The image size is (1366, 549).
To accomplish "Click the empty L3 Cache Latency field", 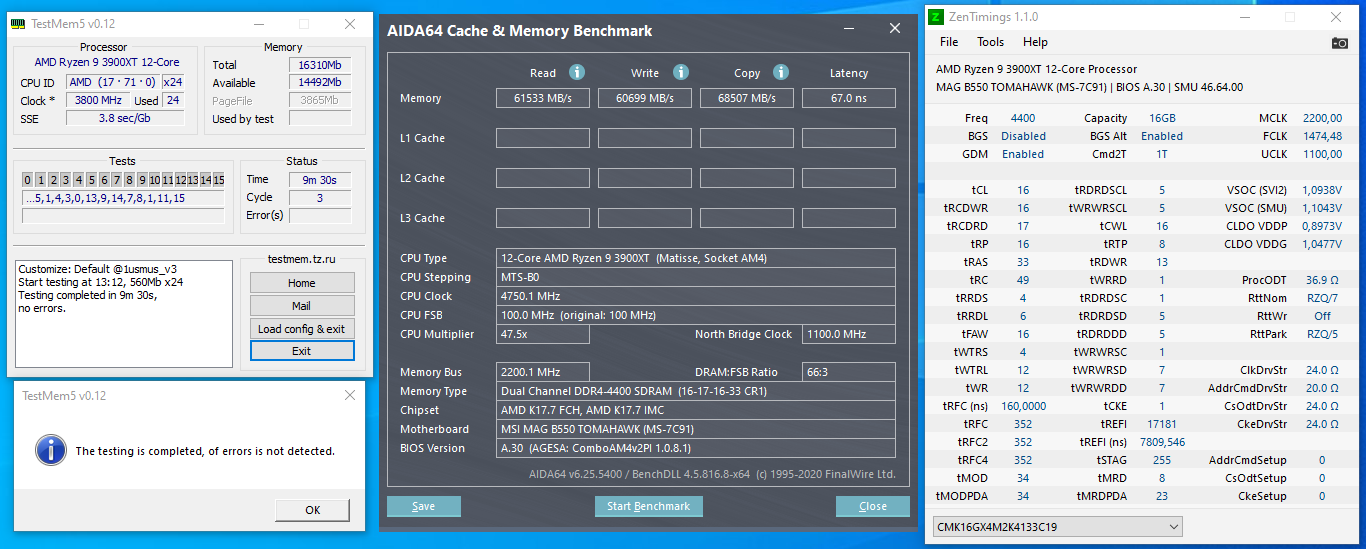I will pyautogui.click(x=848, y=218).
